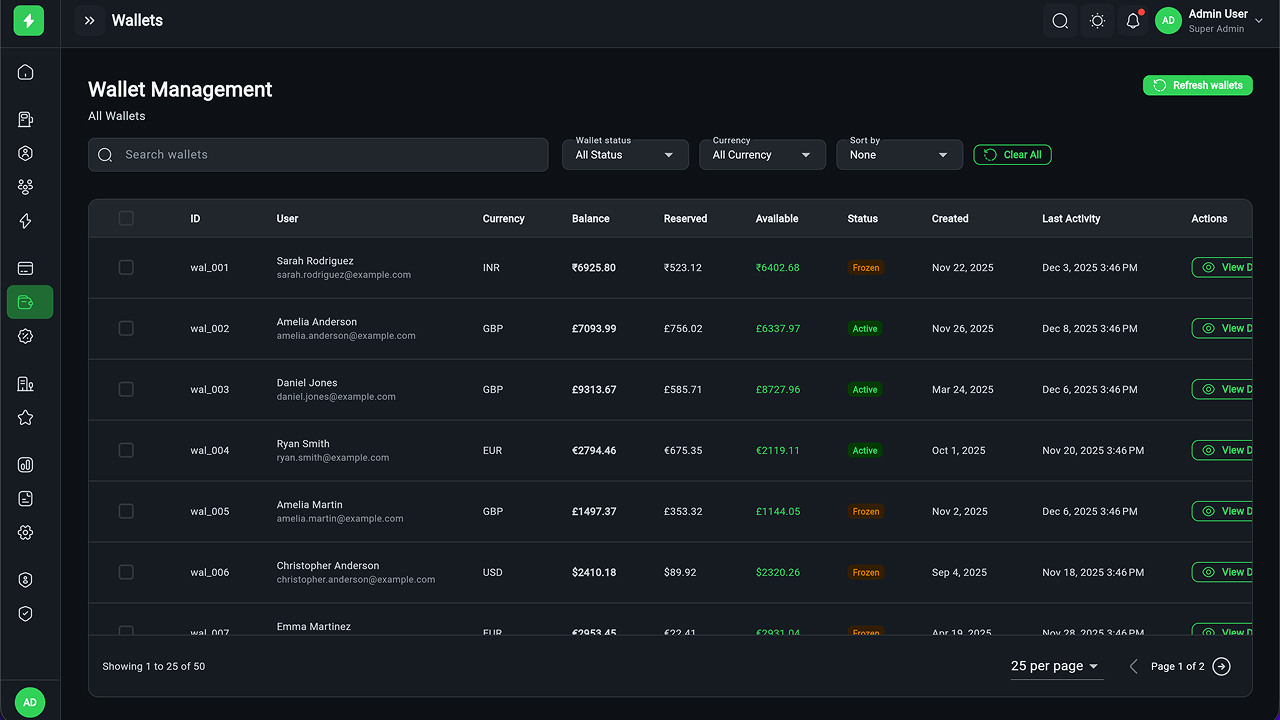
Task: Open the fuel station icon in sidebar
Action: 26,120
